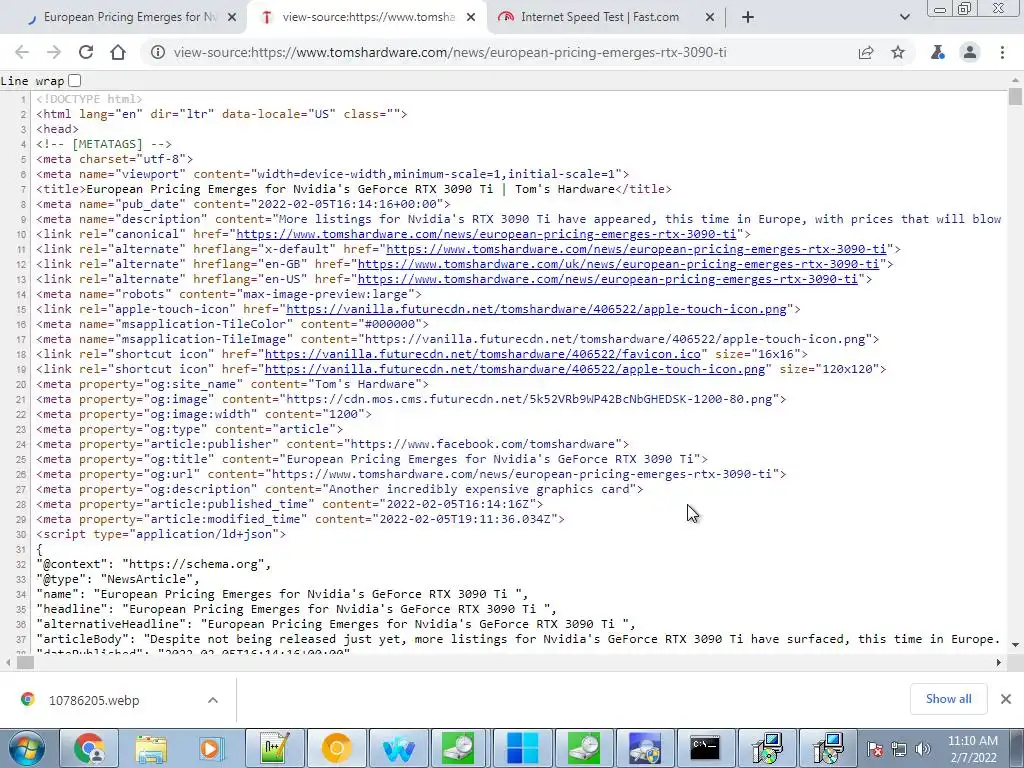Open downloaded file 10786205.webp
Image resolution: width=1024 pixels, height=768 pixels.
(93, 700)
